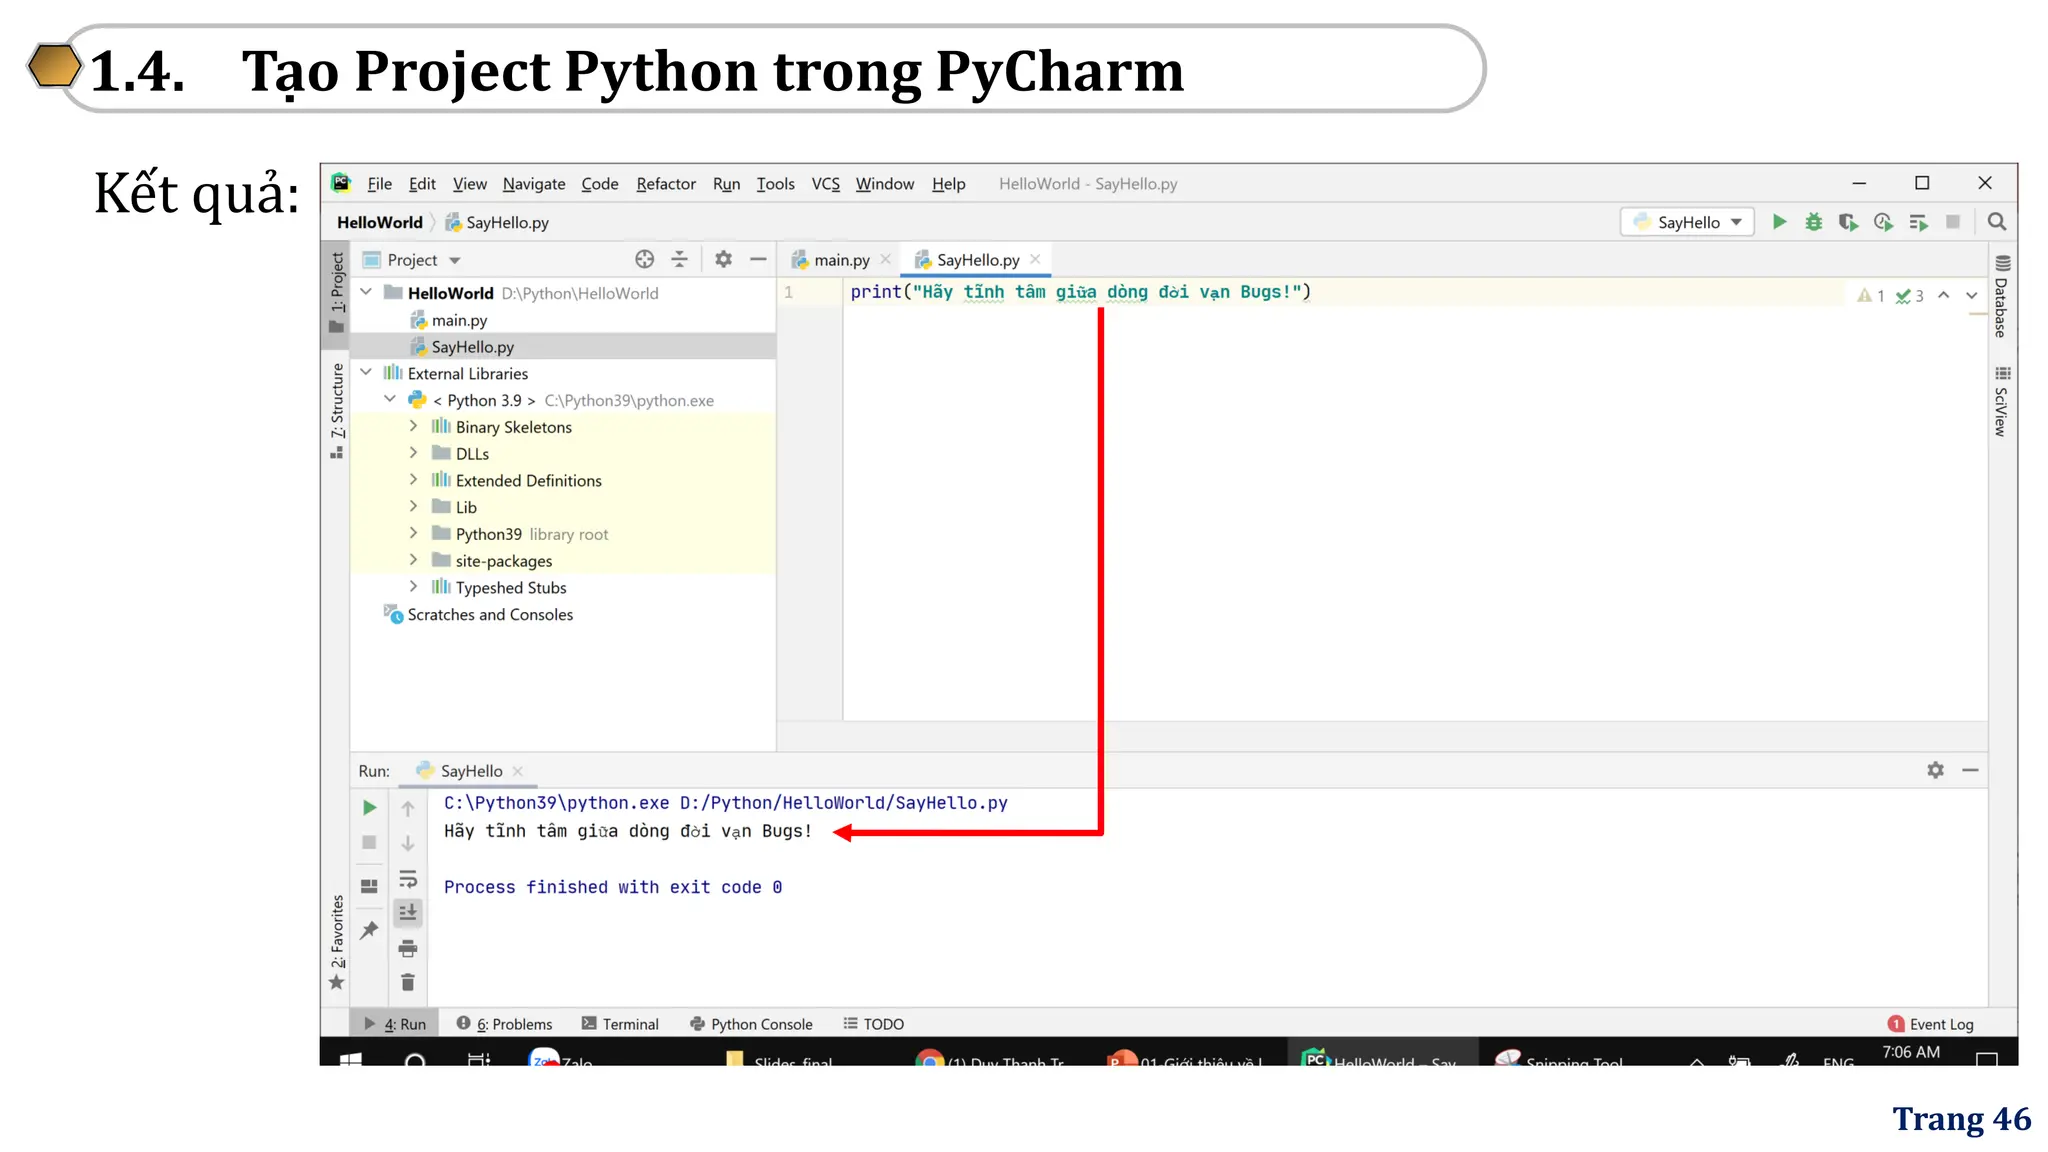Click the green Run button in top toolbar
Screen dimensions: 2048x1152
(1779, 222)
